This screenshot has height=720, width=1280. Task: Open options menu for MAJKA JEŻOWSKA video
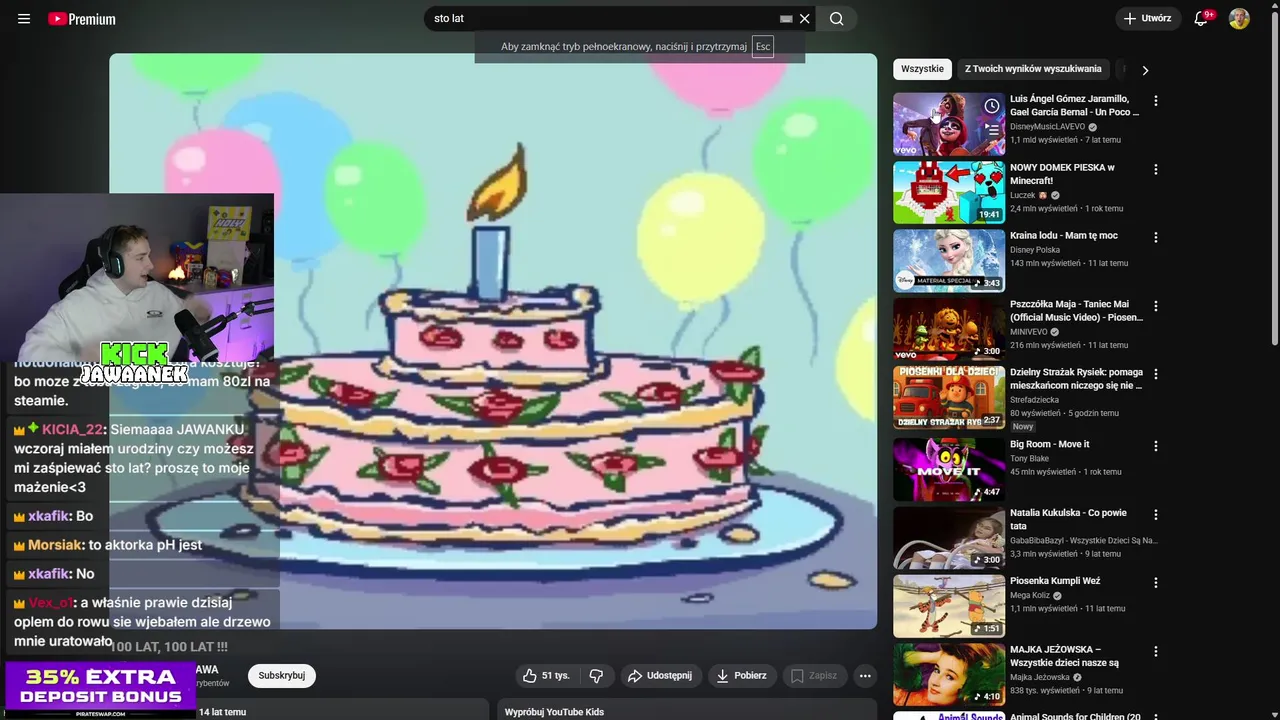coord(1156,651)
